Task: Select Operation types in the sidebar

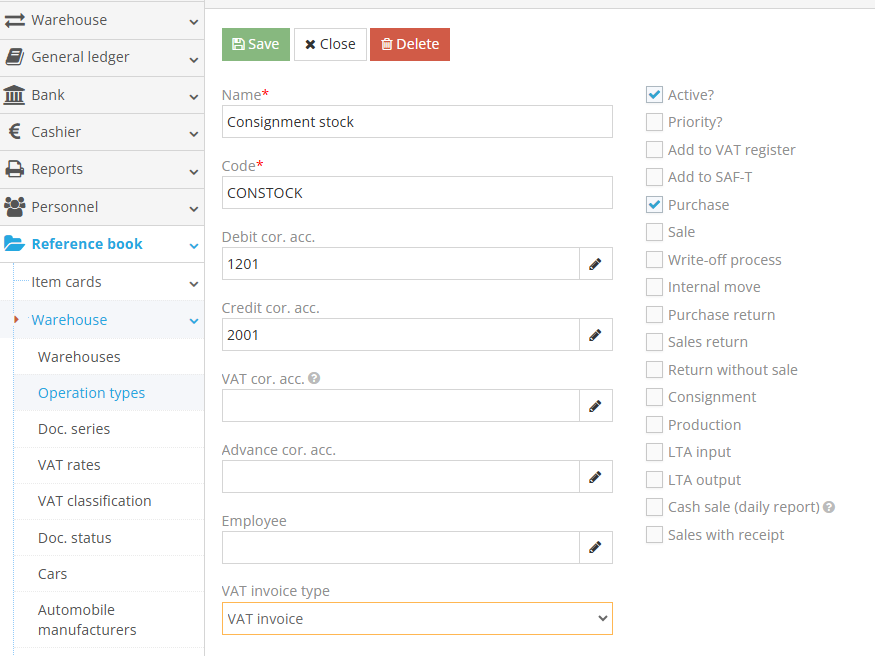Action: click(x=91, y=393)
